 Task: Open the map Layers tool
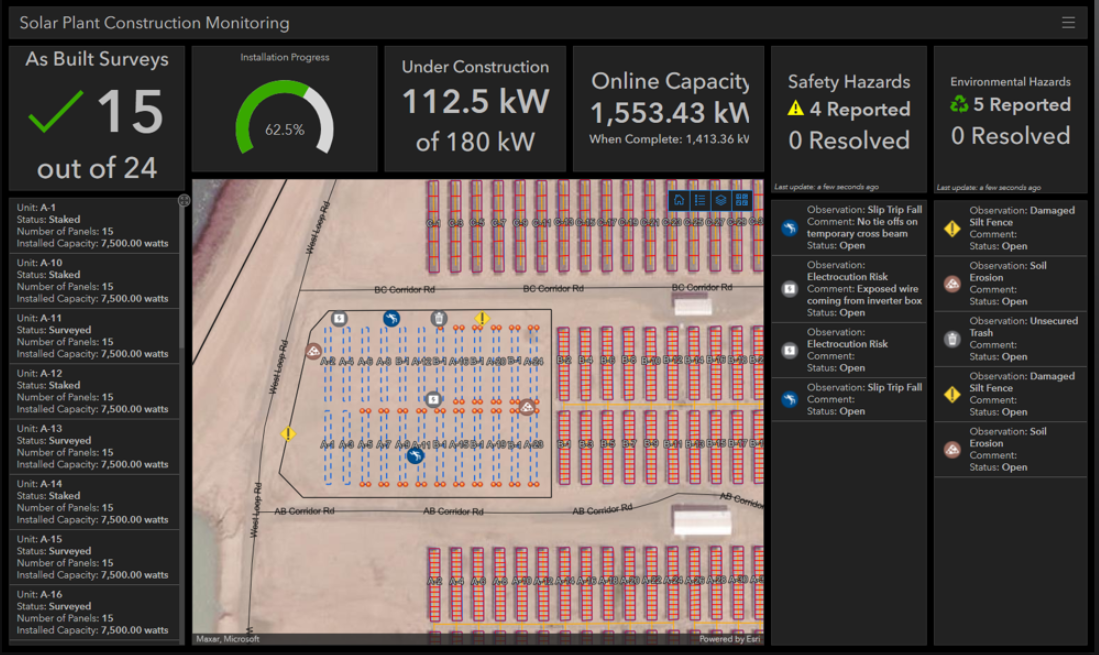[720, 200]
